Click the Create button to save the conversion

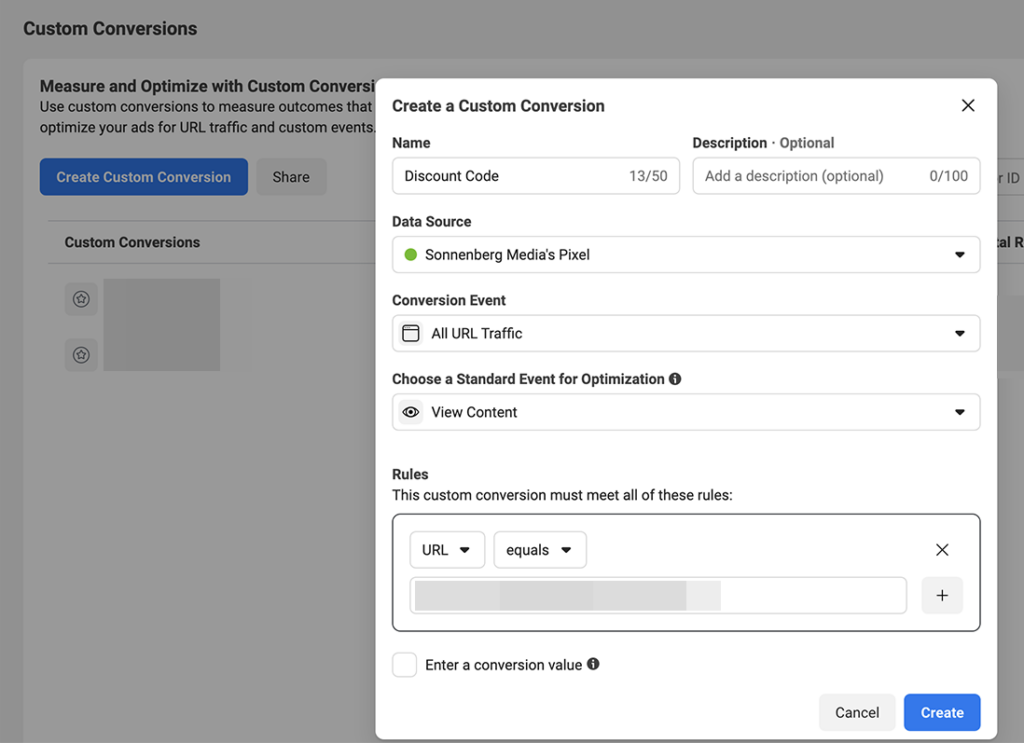coord(941,712)
